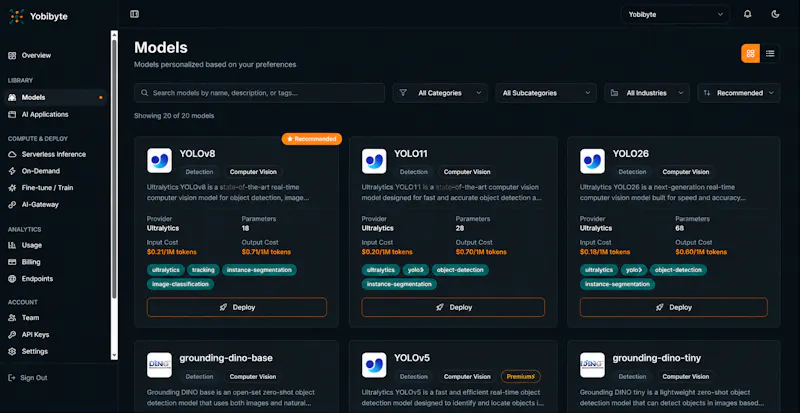Click instance-segmentation tag on YOLO26
Screen dimensions: 800x413
617,284
